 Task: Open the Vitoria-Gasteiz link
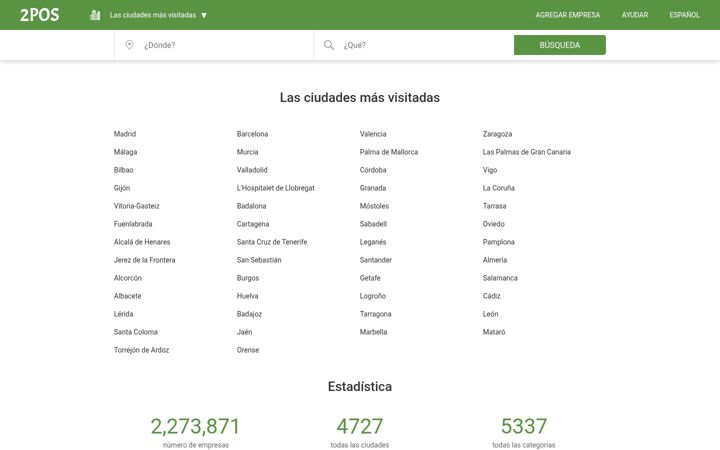(137, 206)
